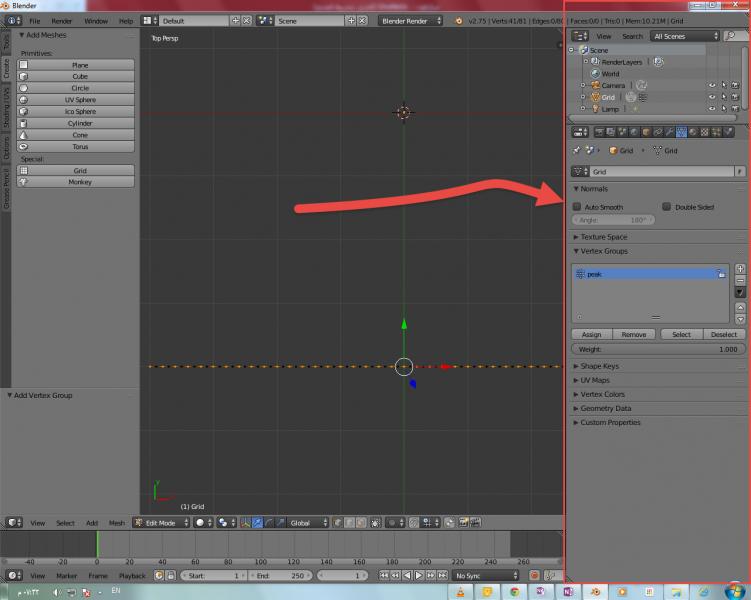Select the rotate manipulator icon

click(269, 522)
